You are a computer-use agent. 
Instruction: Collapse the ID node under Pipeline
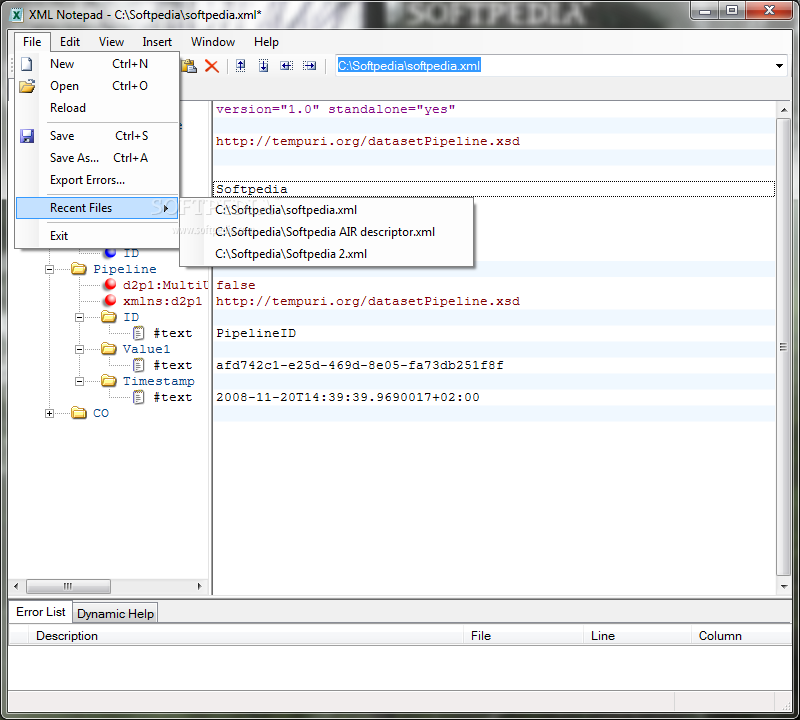79,317
